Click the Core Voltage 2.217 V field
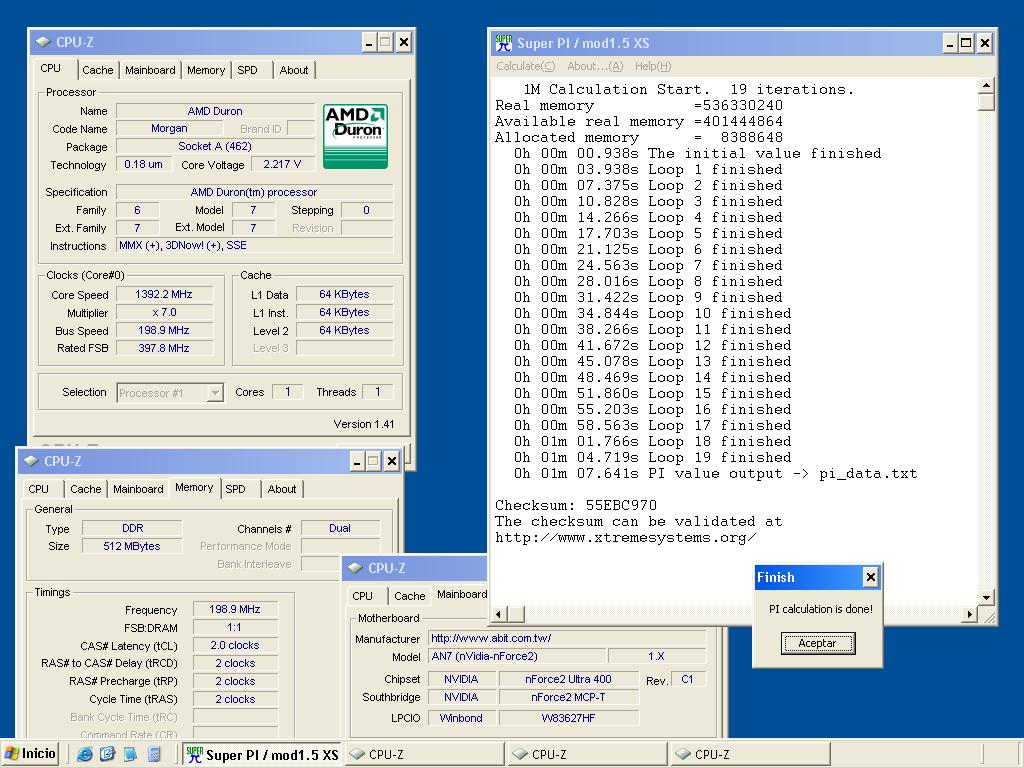Screen dimensions: 1024x768 [282, 165]
